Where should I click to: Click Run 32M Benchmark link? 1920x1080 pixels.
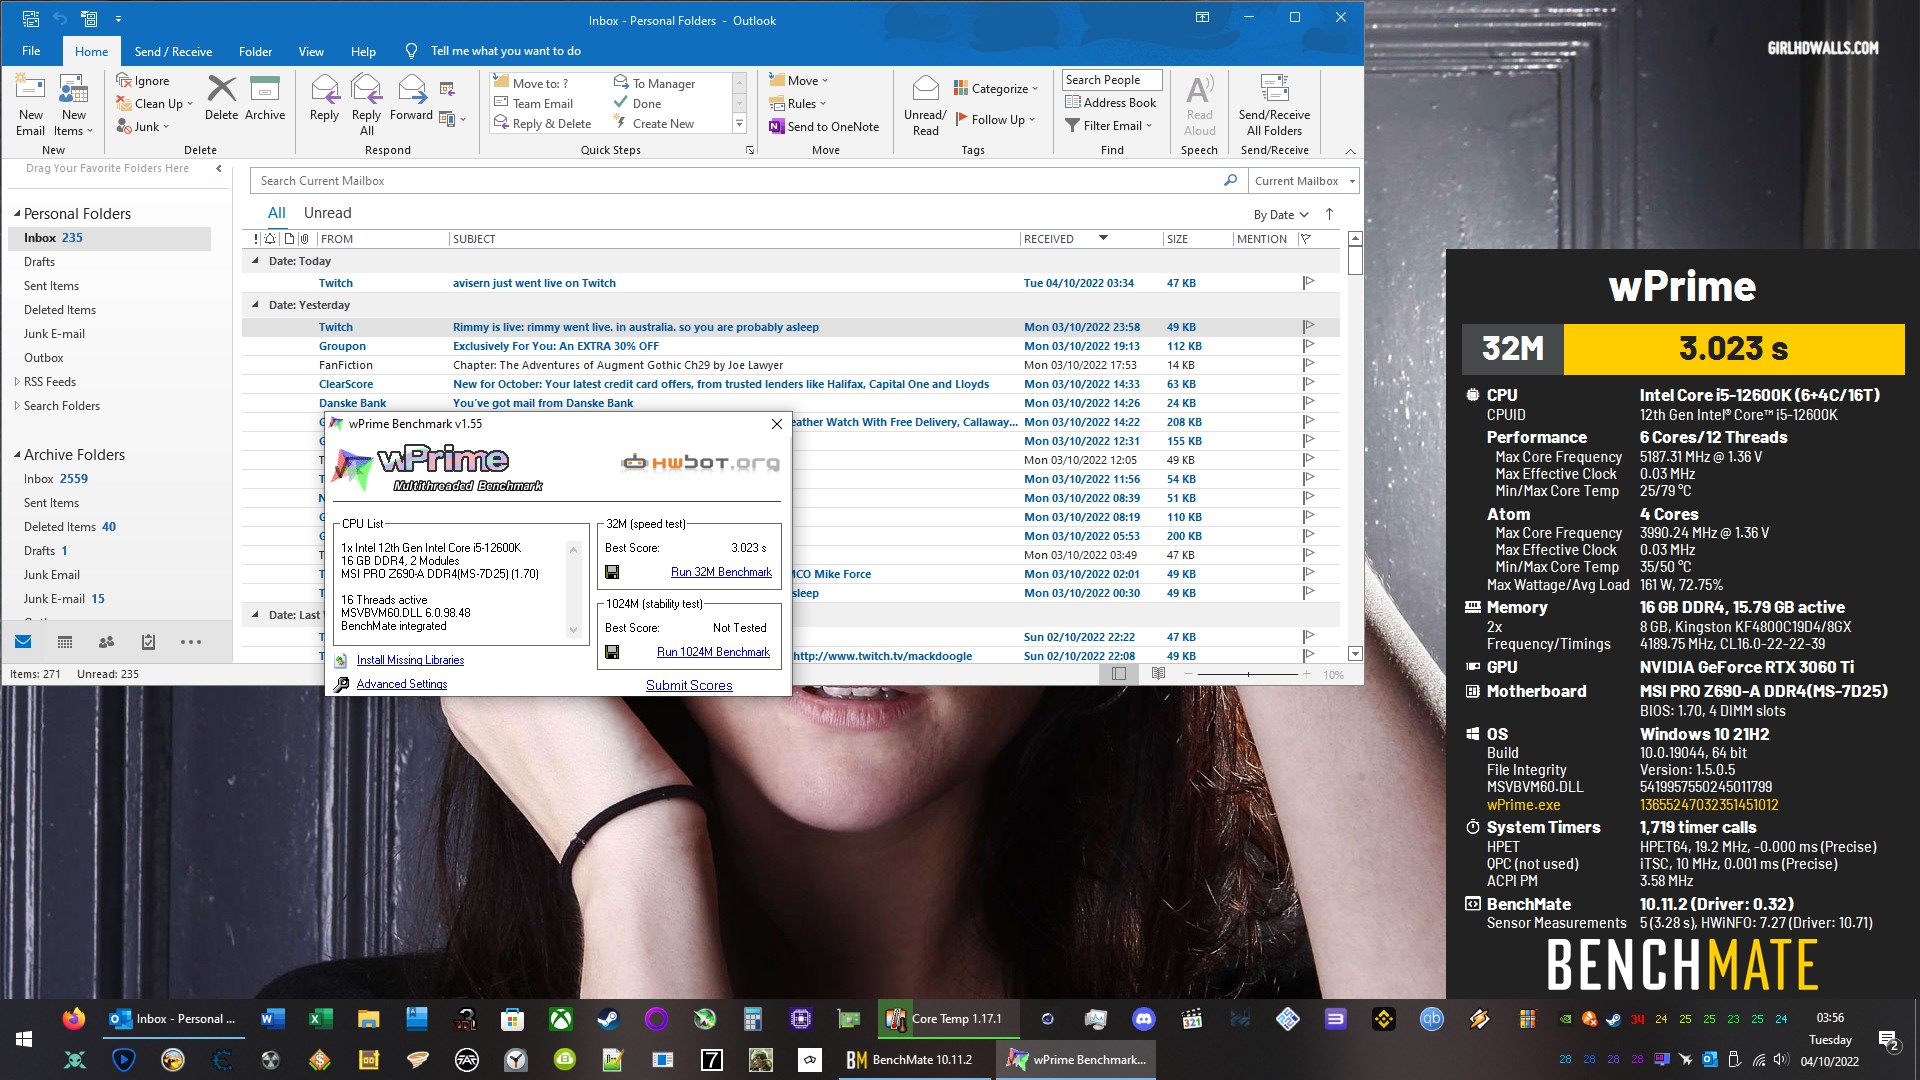721,572
